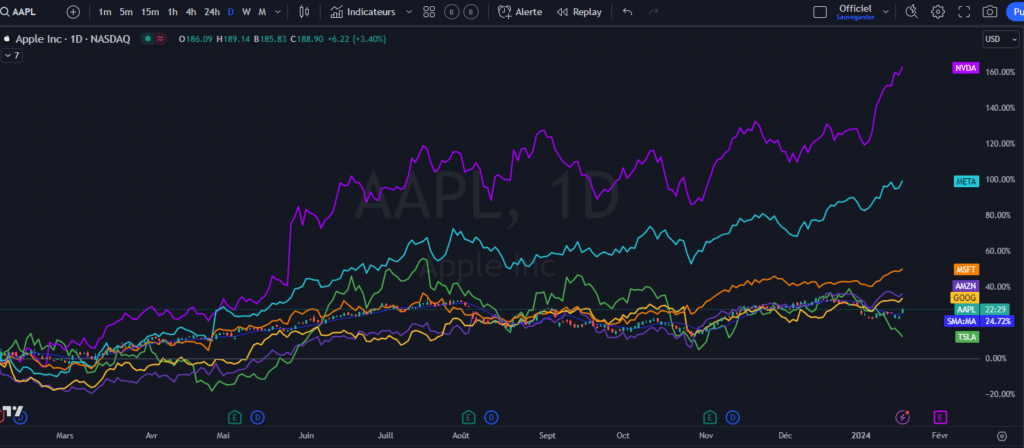Open chart settings gear icon

pos(938,12)
